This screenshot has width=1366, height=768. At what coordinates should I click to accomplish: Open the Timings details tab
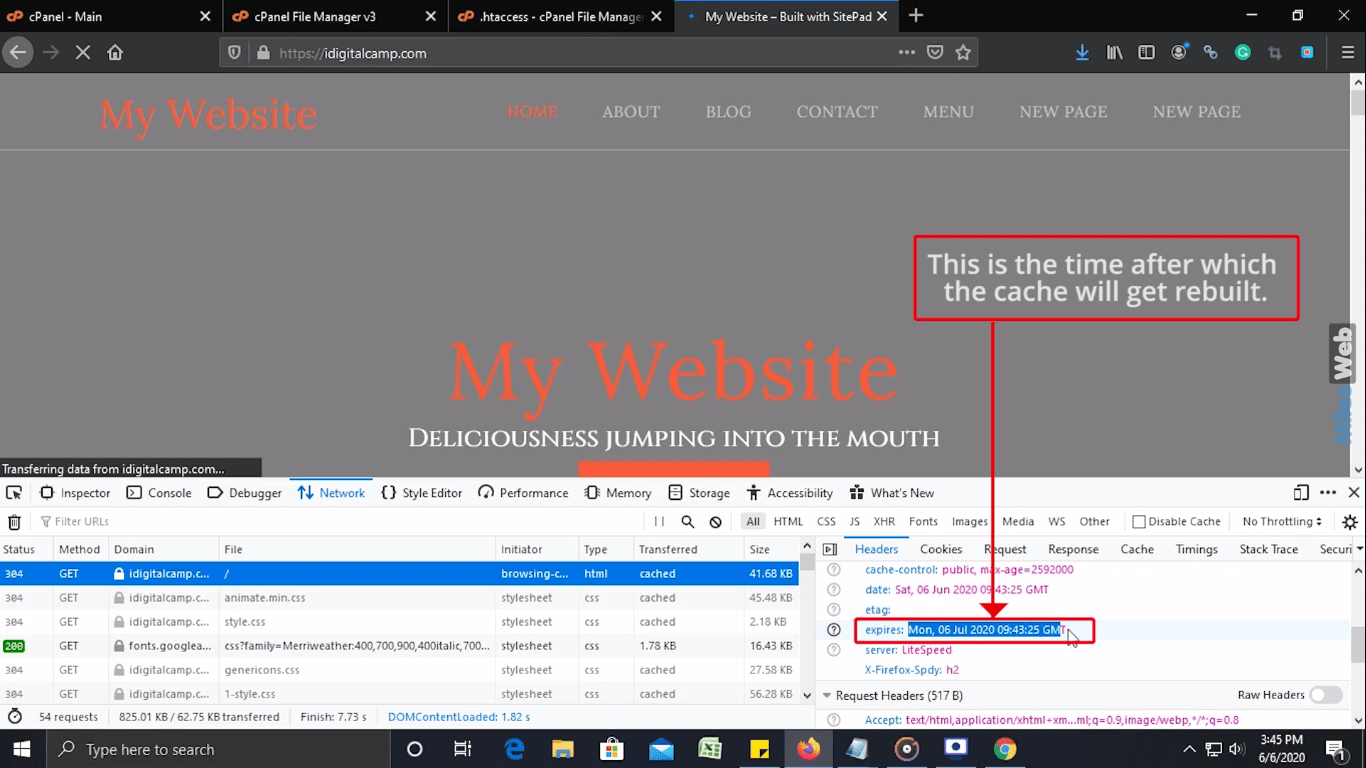coord(1196,549)
